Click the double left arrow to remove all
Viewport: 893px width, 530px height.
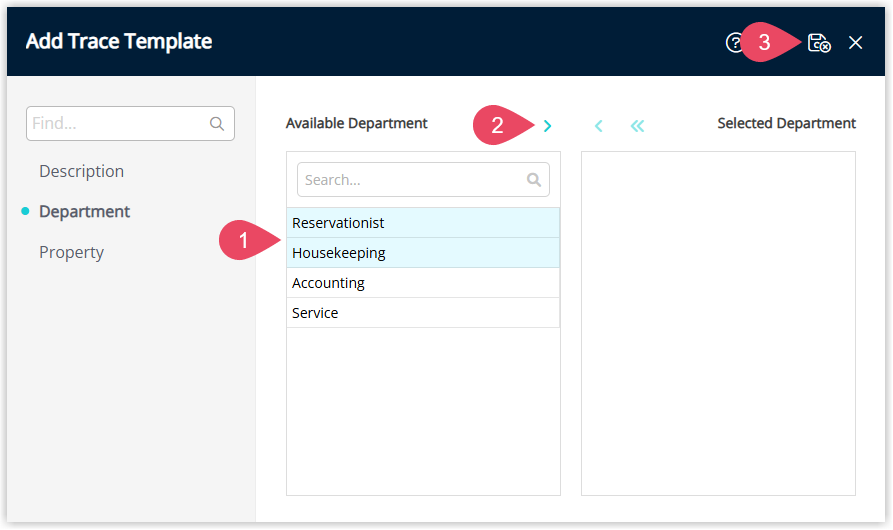point(637,126)
